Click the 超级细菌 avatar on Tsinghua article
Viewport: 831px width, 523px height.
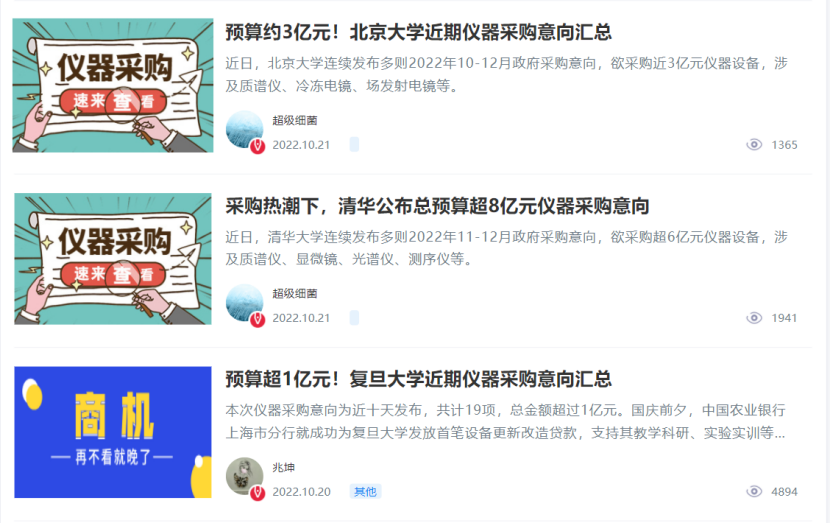244,303
